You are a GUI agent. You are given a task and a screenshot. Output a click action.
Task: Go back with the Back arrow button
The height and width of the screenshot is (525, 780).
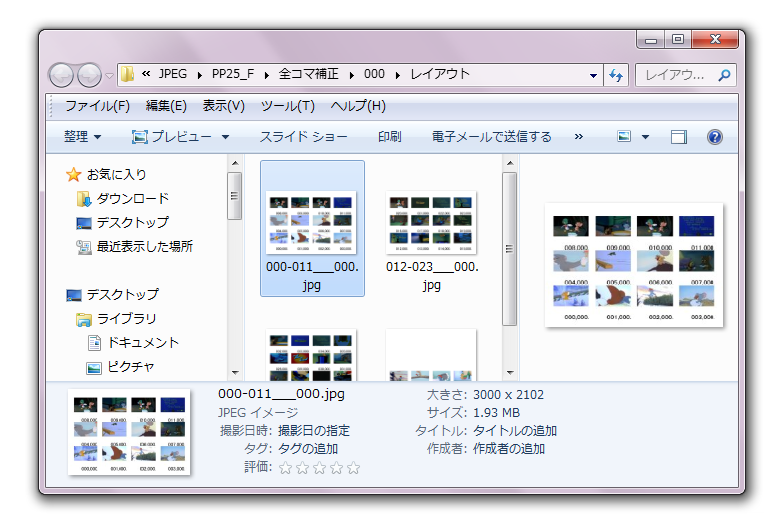pos(61,76)
